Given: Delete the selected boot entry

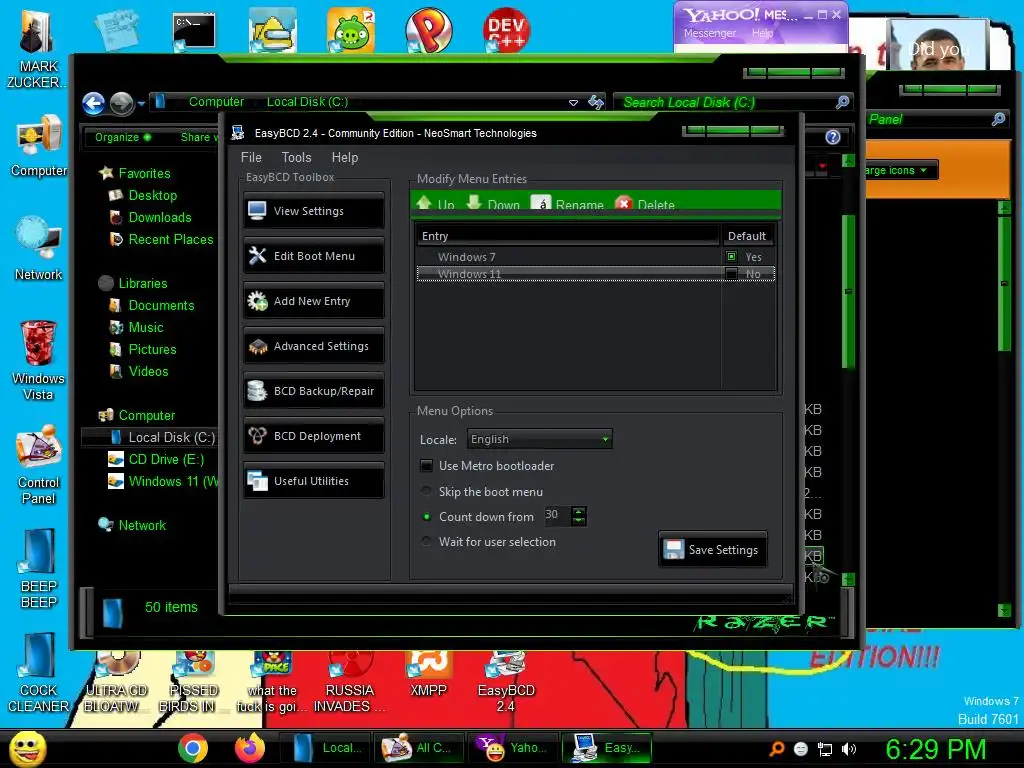Looking at the screenshot, I should click(645, 204).
